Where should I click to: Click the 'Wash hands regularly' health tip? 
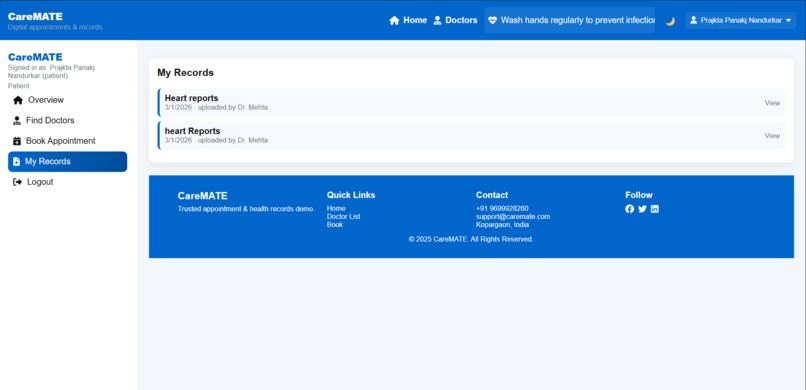coord(570,21)
